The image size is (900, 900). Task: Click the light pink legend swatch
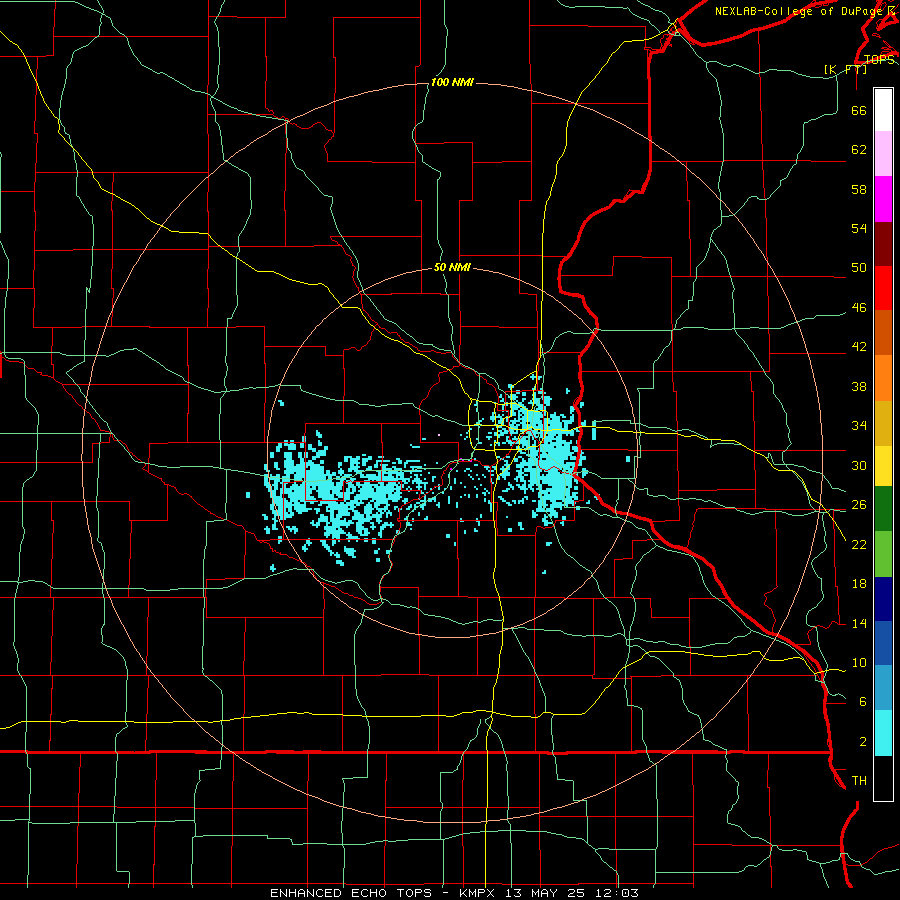click(x=883, y=154)
